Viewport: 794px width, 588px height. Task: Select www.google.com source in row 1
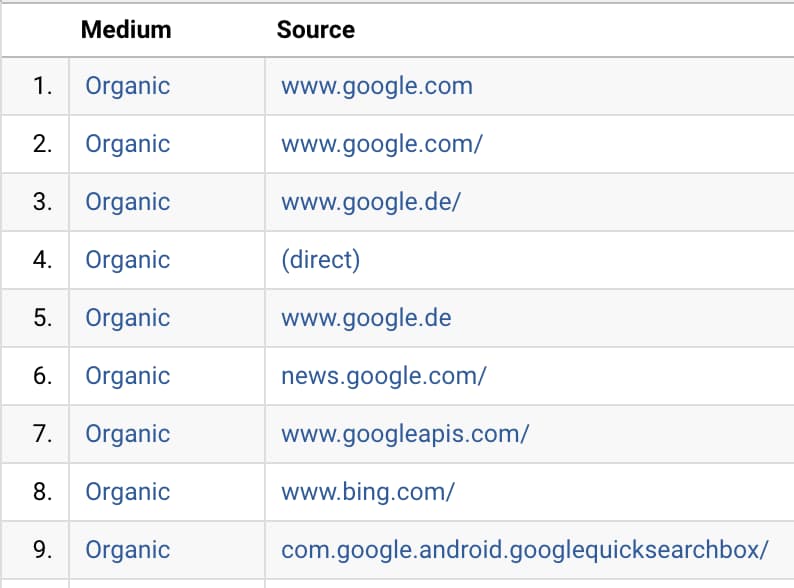coord(377,86)
